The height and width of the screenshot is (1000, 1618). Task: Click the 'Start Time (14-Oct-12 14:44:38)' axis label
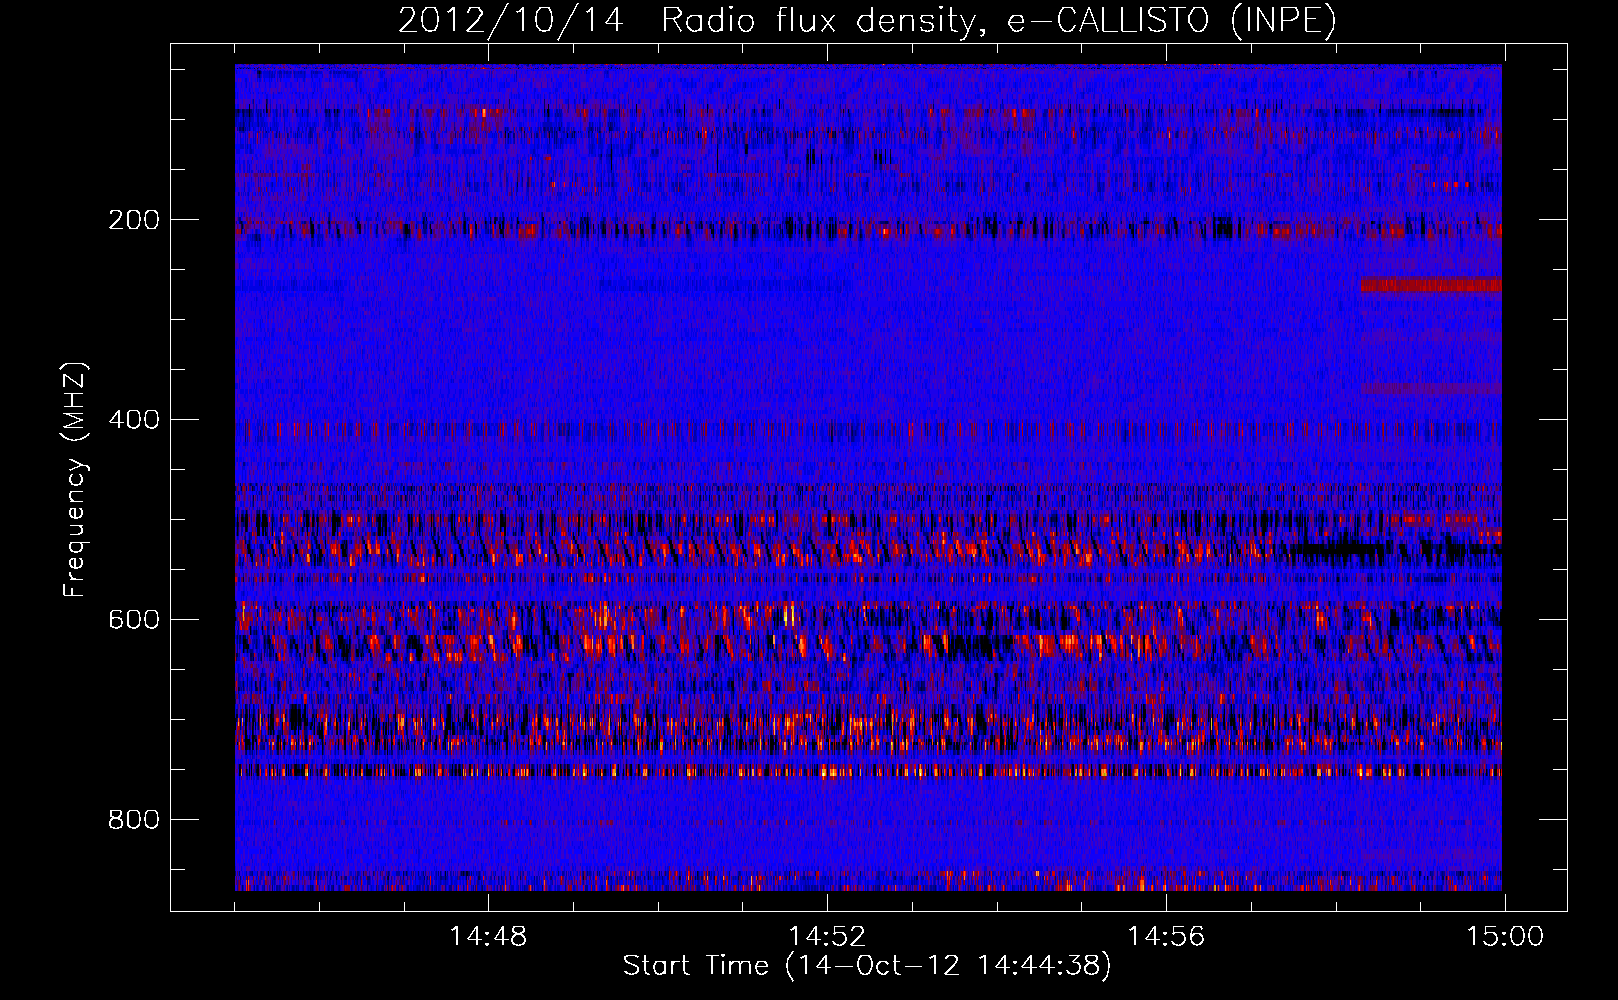pos(867,966)
